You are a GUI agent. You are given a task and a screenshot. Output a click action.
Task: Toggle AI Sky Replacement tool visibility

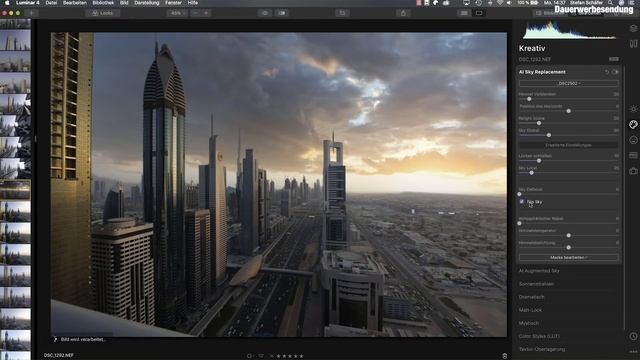click(x=615, y=72)
